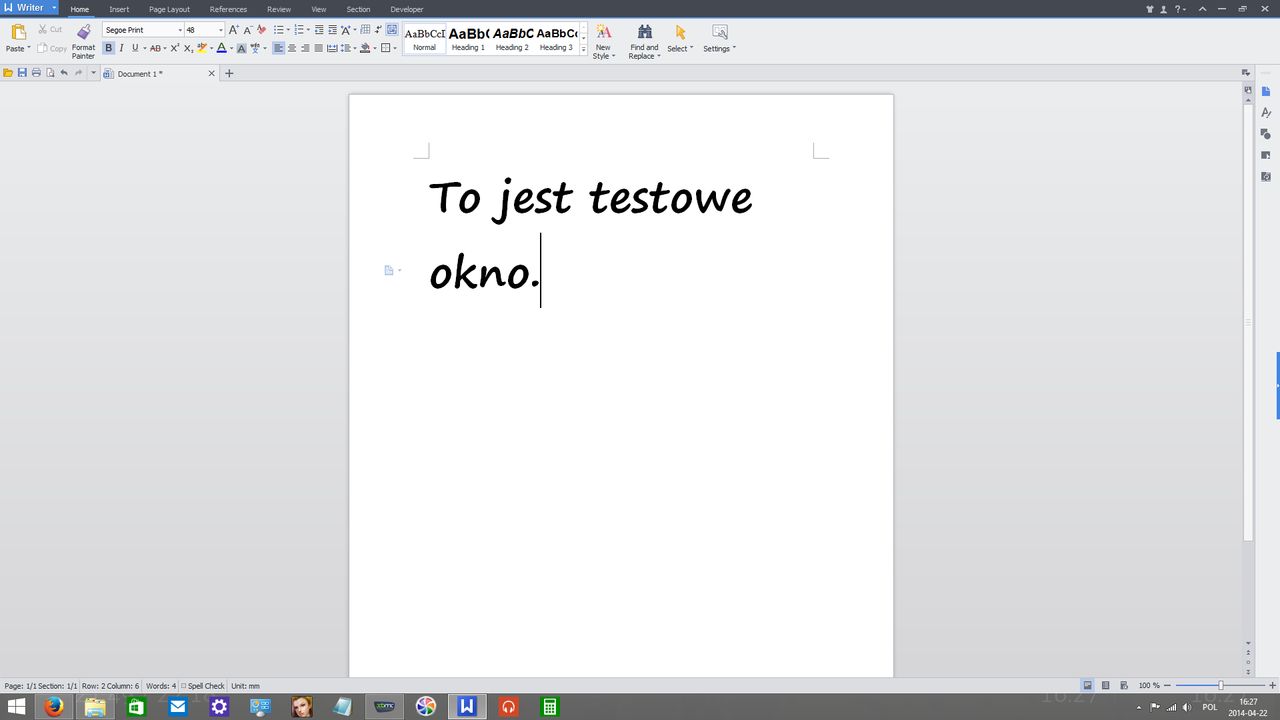Apply the Normal style
The height and width of the screenshot is (720, 1280).
pyautogui.click(x=424, y=39)
